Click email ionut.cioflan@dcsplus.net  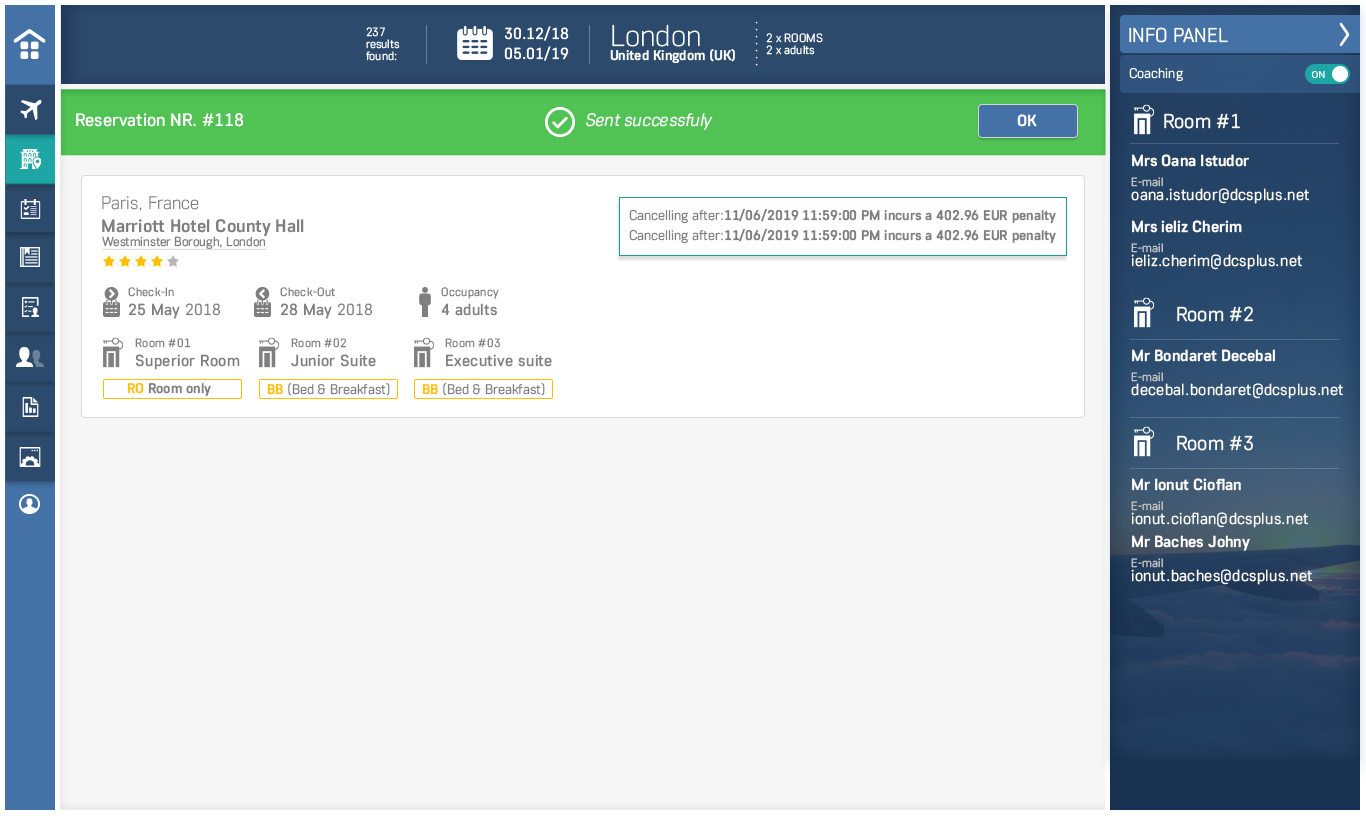pos(1220,519)
